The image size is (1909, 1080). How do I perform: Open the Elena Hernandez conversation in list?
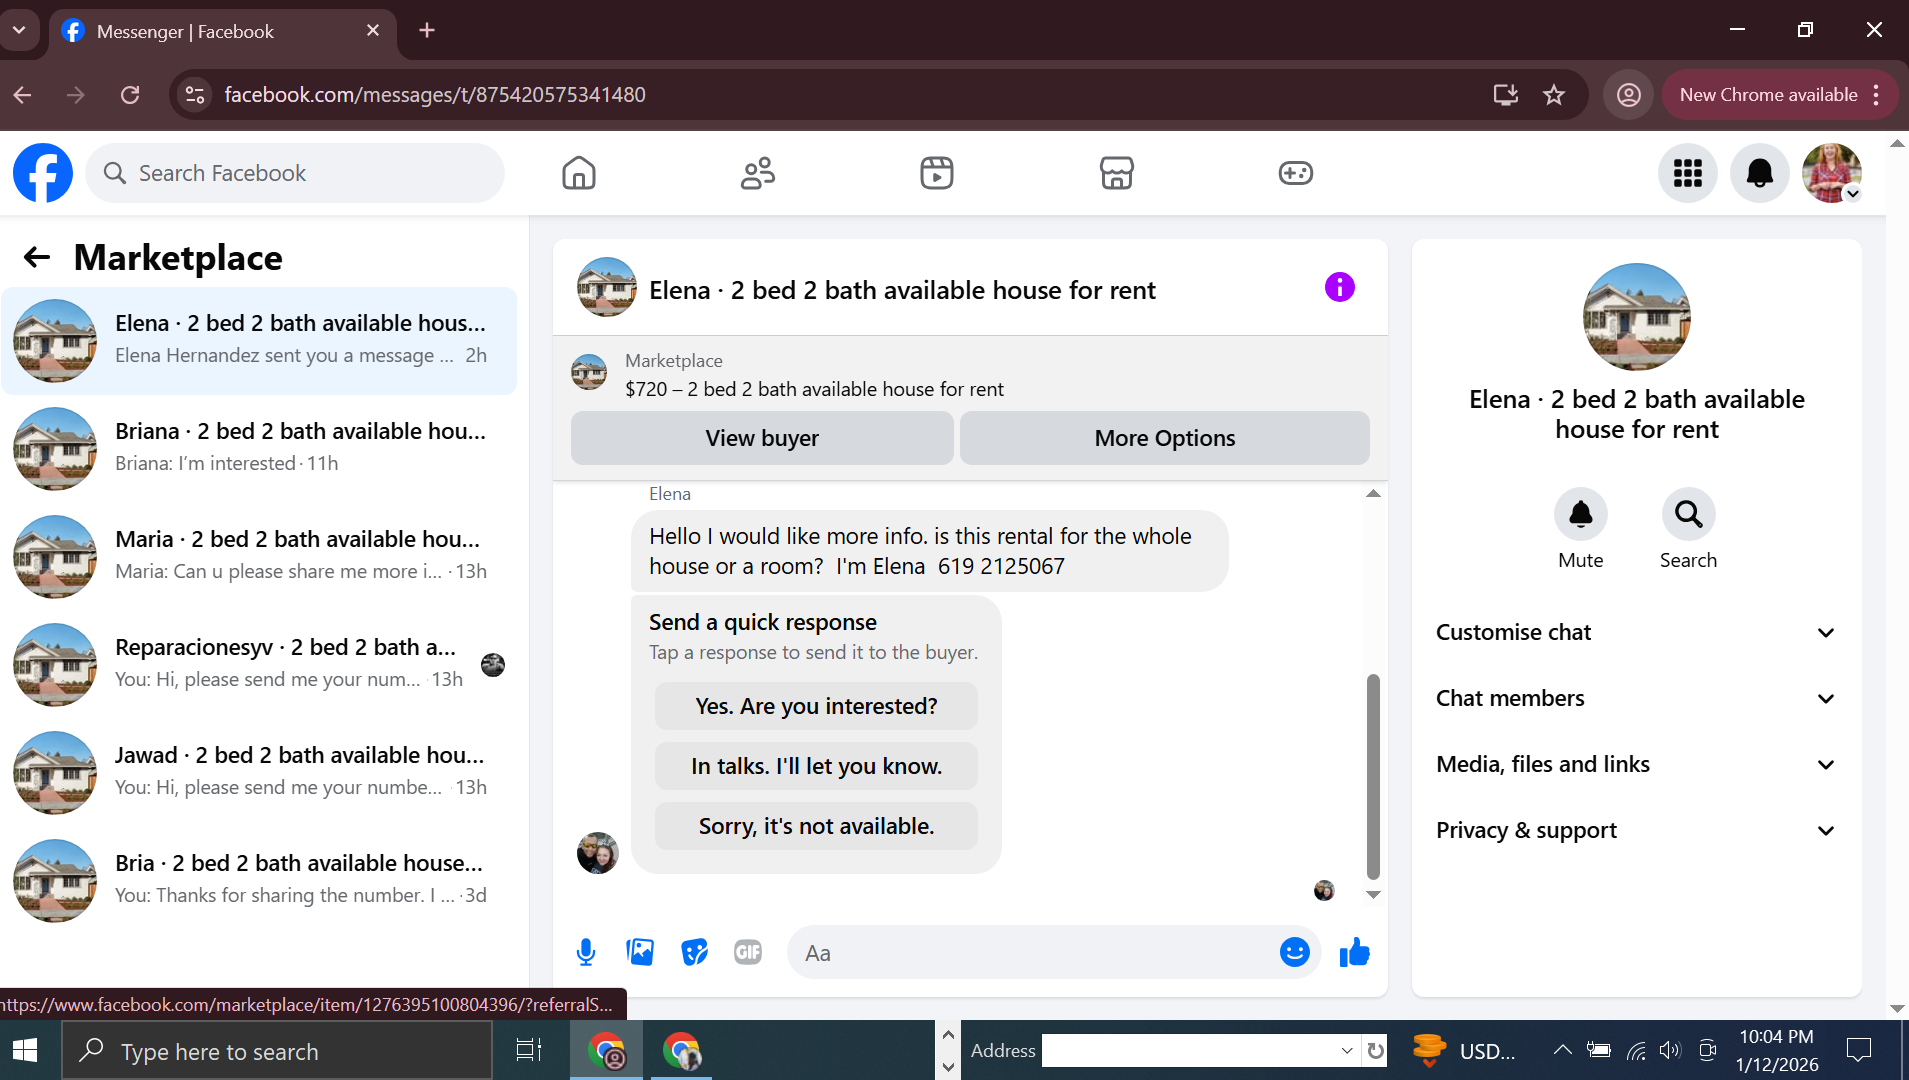259,341
